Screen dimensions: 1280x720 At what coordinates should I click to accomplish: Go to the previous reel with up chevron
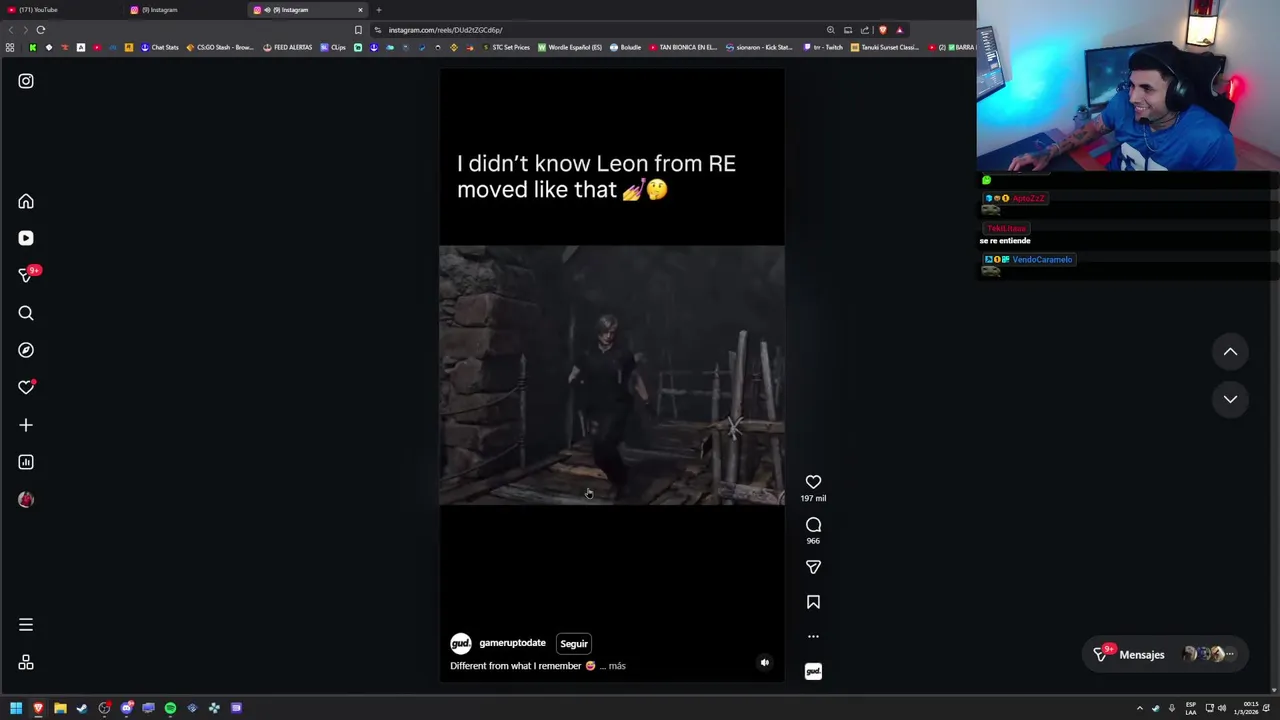pos(1230,352)
